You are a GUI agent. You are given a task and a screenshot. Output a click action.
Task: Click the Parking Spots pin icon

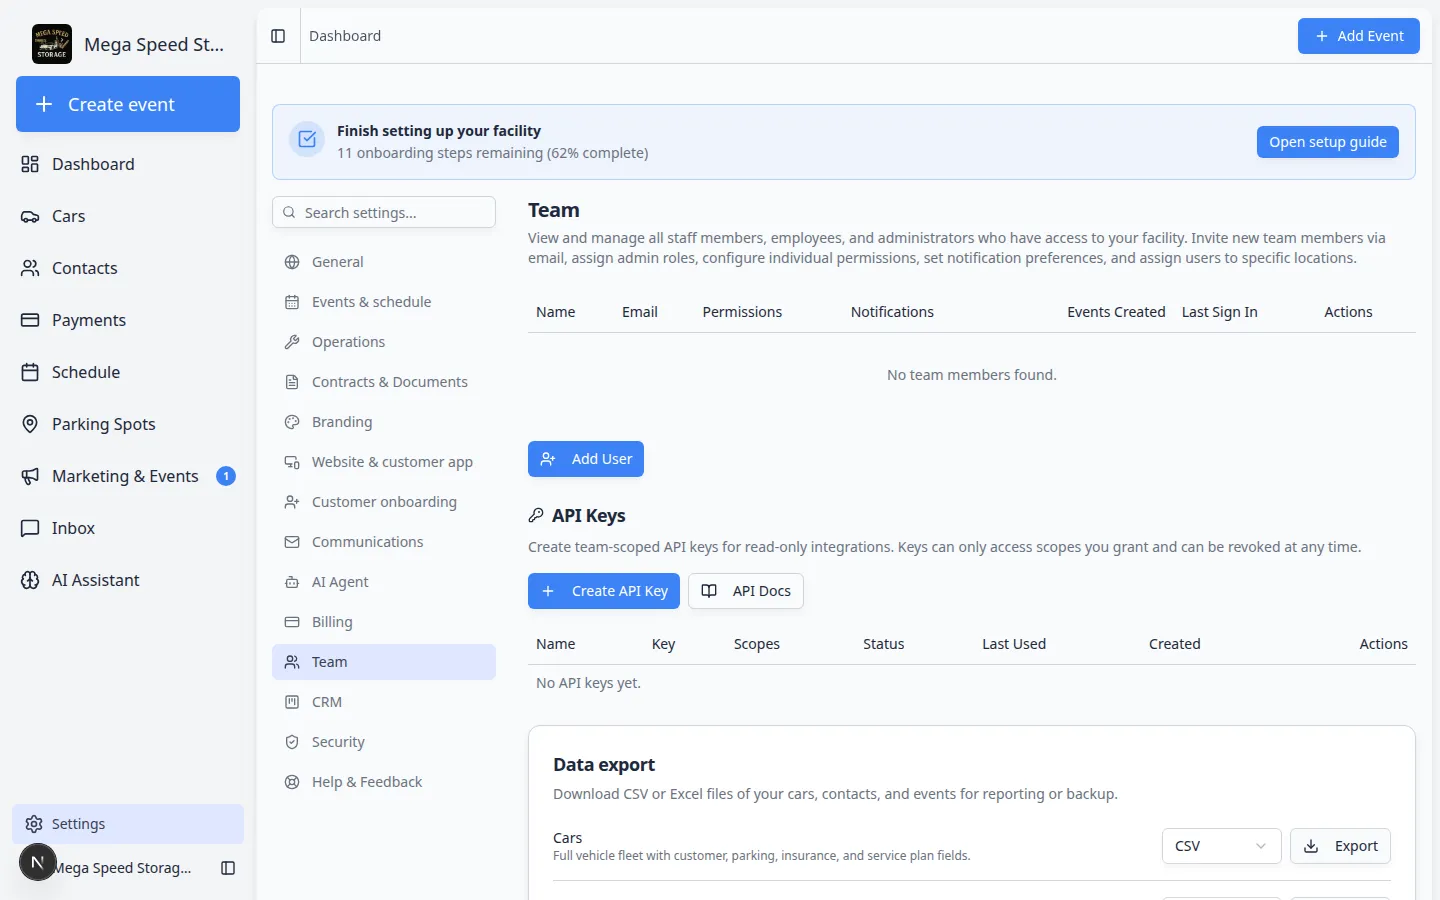coord(30,424)
